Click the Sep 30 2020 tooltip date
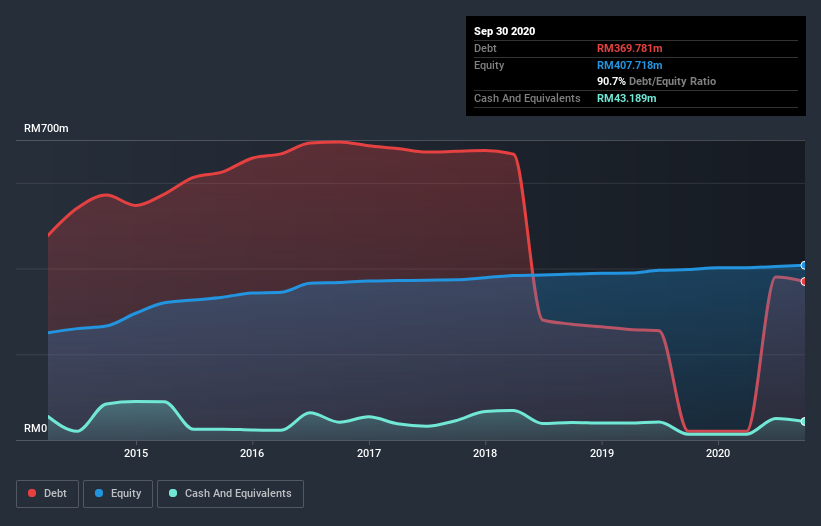 coord(505,31)
